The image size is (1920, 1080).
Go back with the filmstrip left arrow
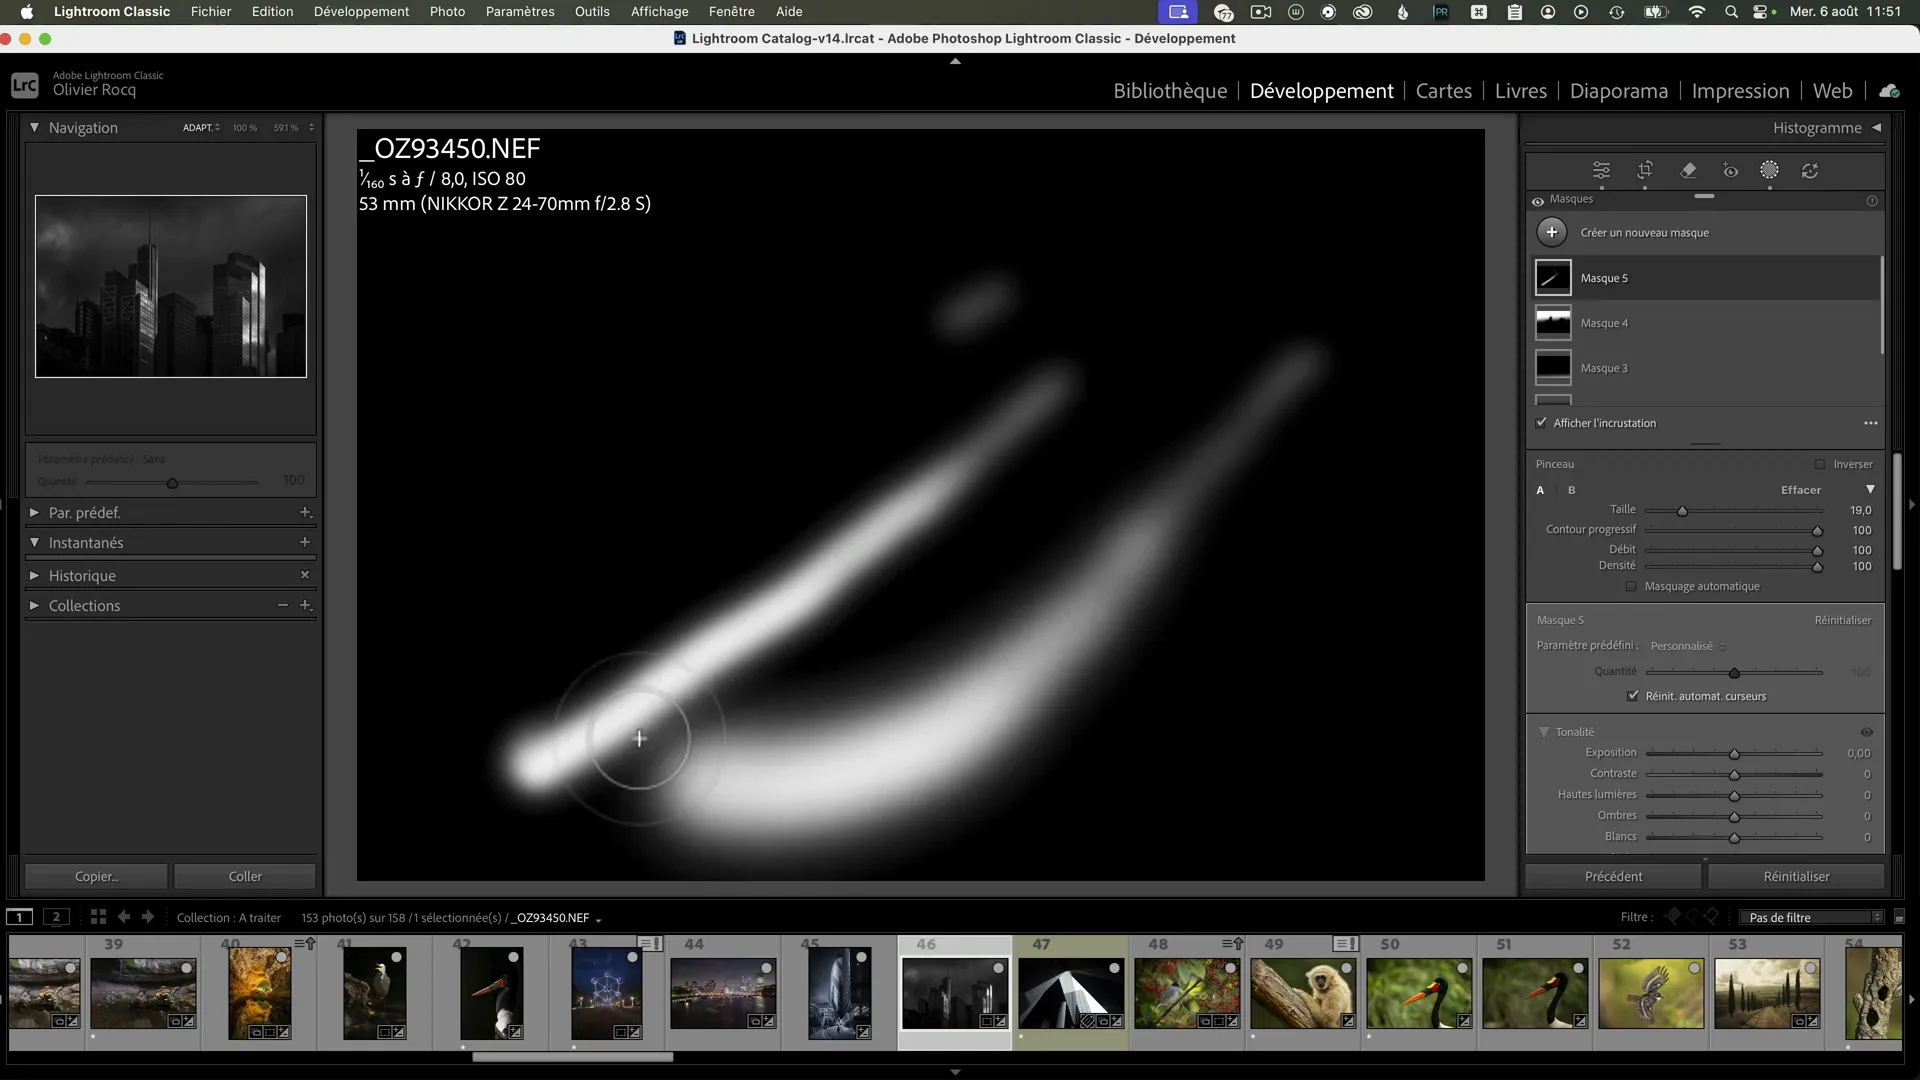tap(124, 917)
